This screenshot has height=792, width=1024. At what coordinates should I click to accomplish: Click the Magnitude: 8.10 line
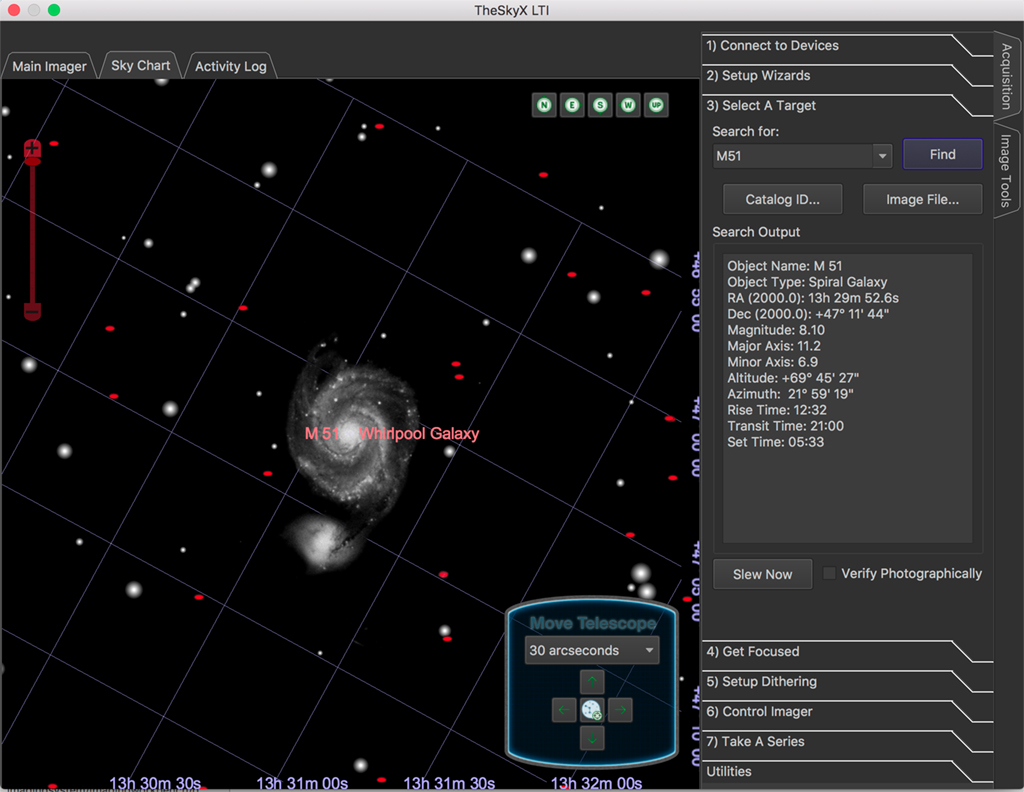point(776,330)
